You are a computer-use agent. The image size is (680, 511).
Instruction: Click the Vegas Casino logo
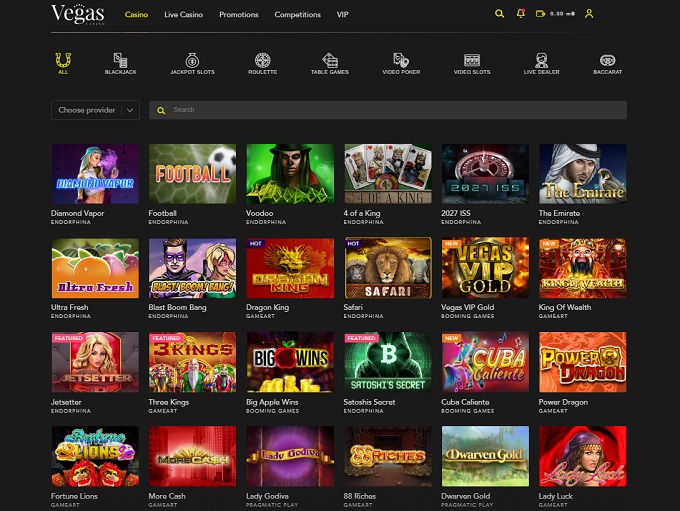[x=78, y=14]
